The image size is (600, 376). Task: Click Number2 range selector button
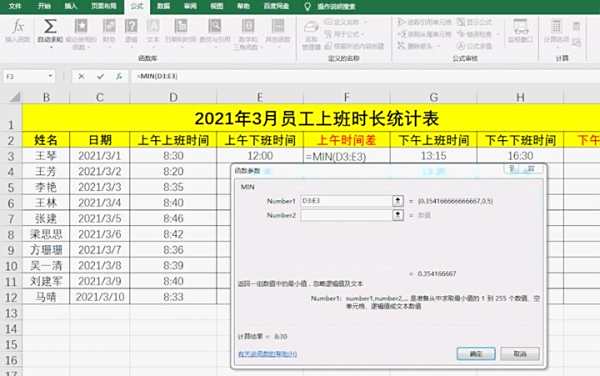pos(398,215)
